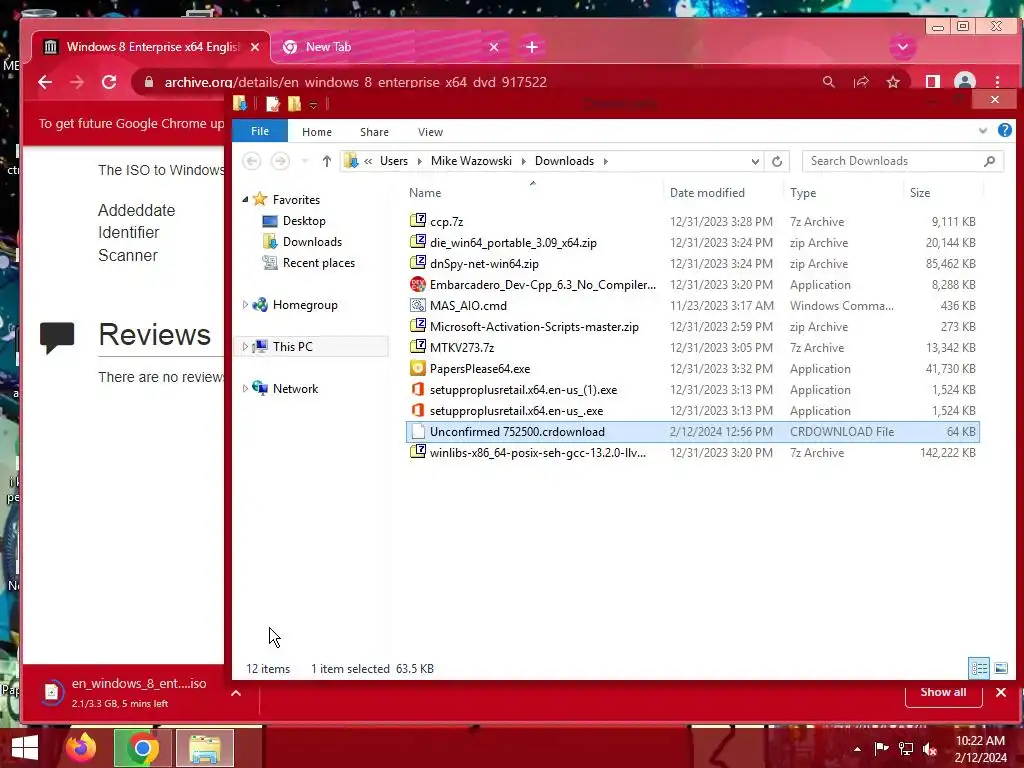
Task: Expand the Homegroup tree node
Action: [x=246, y=304]
